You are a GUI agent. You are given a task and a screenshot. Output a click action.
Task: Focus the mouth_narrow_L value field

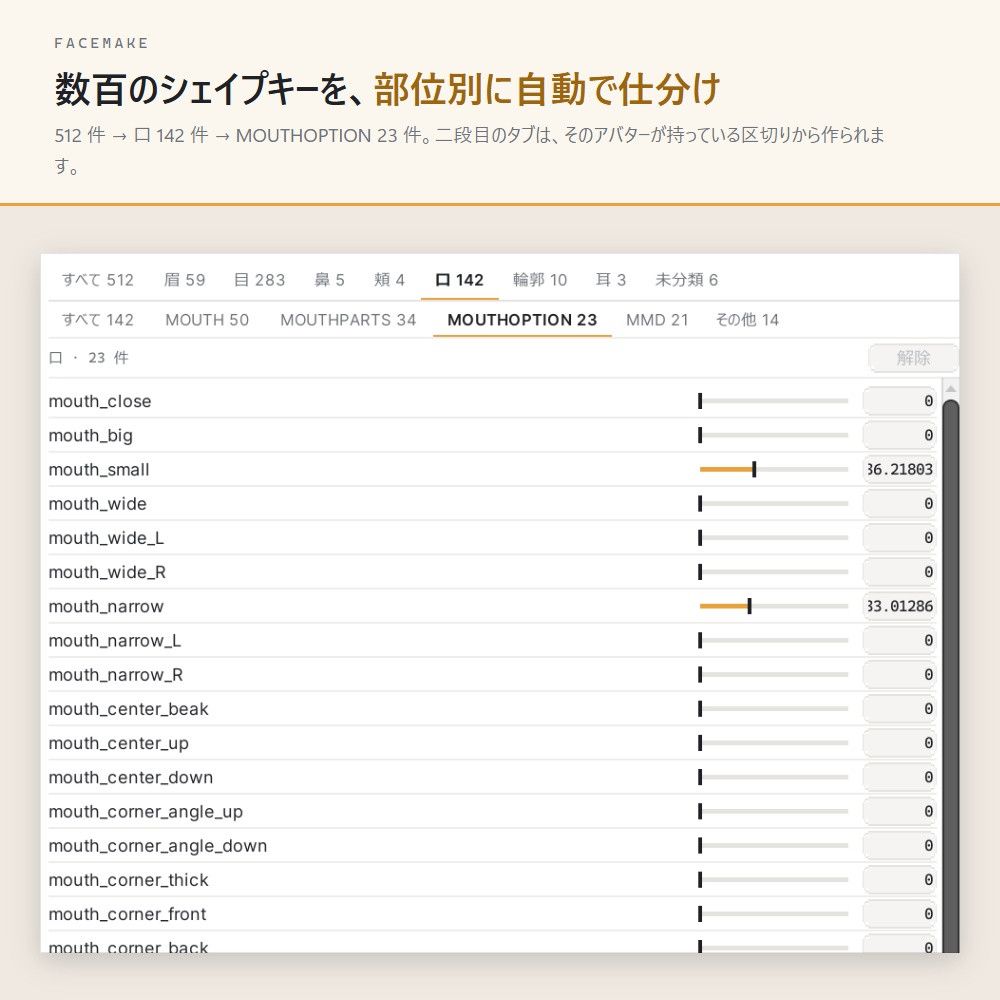click(899, 640)
